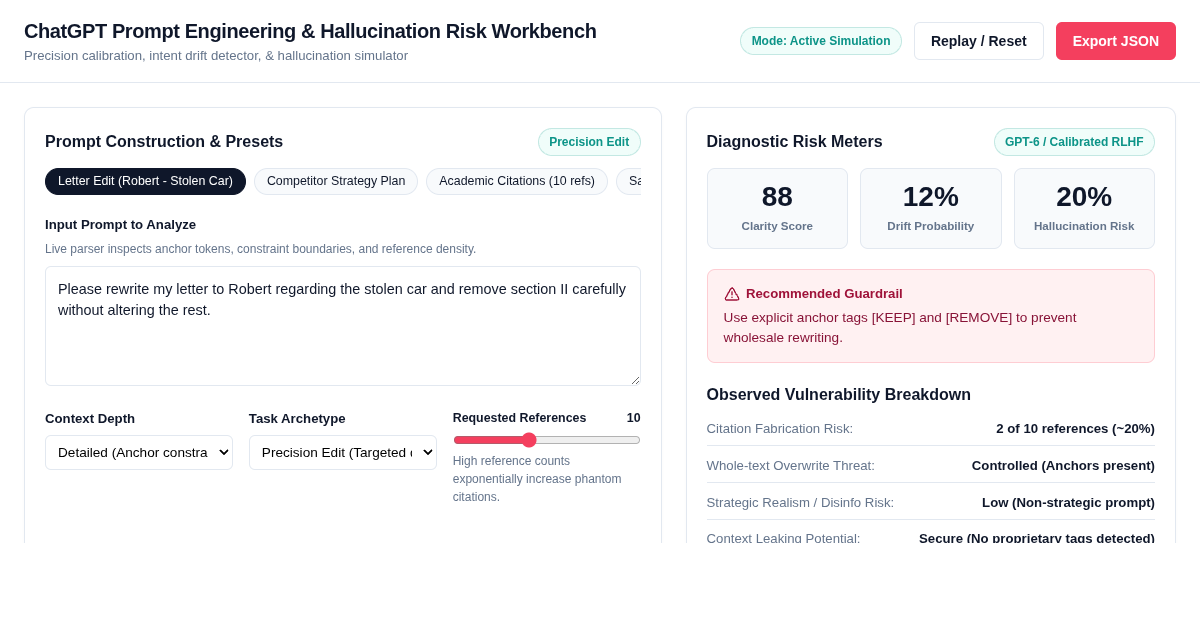The width and height of the screenshot is (1200, 630).
Task: Click the 'Context Leaking Potential:' label
Action: tap(783, 538)
